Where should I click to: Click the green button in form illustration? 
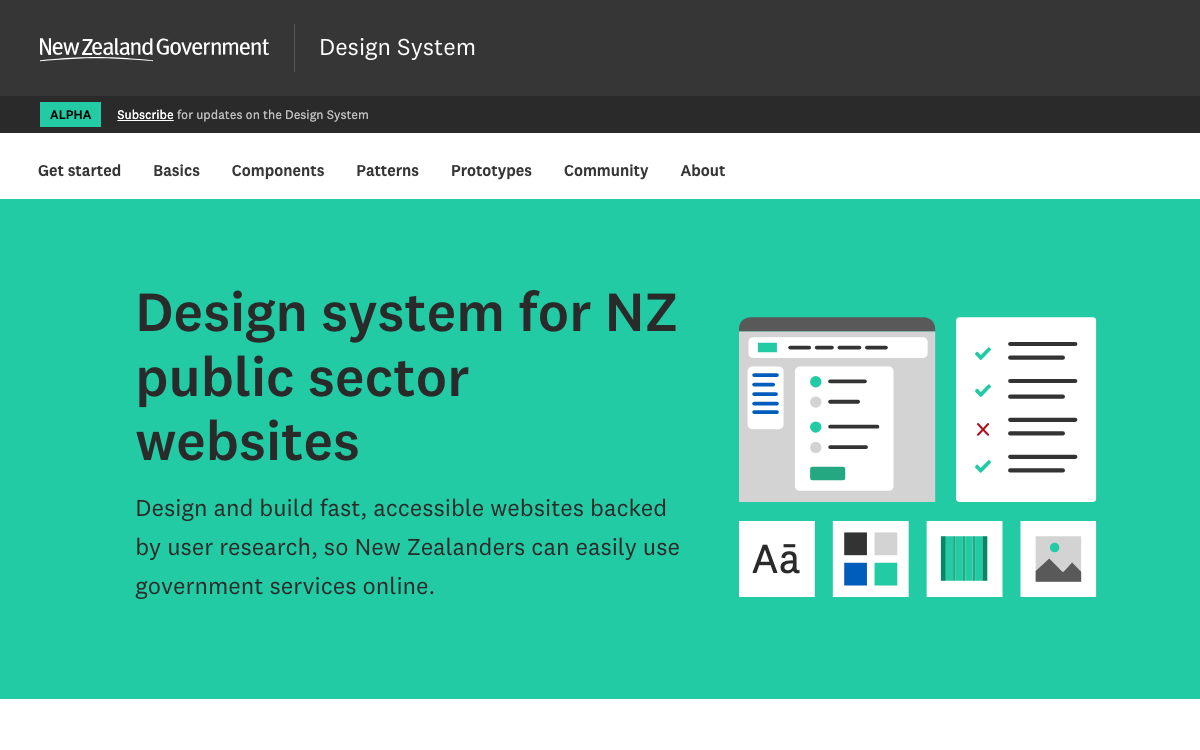827,474
